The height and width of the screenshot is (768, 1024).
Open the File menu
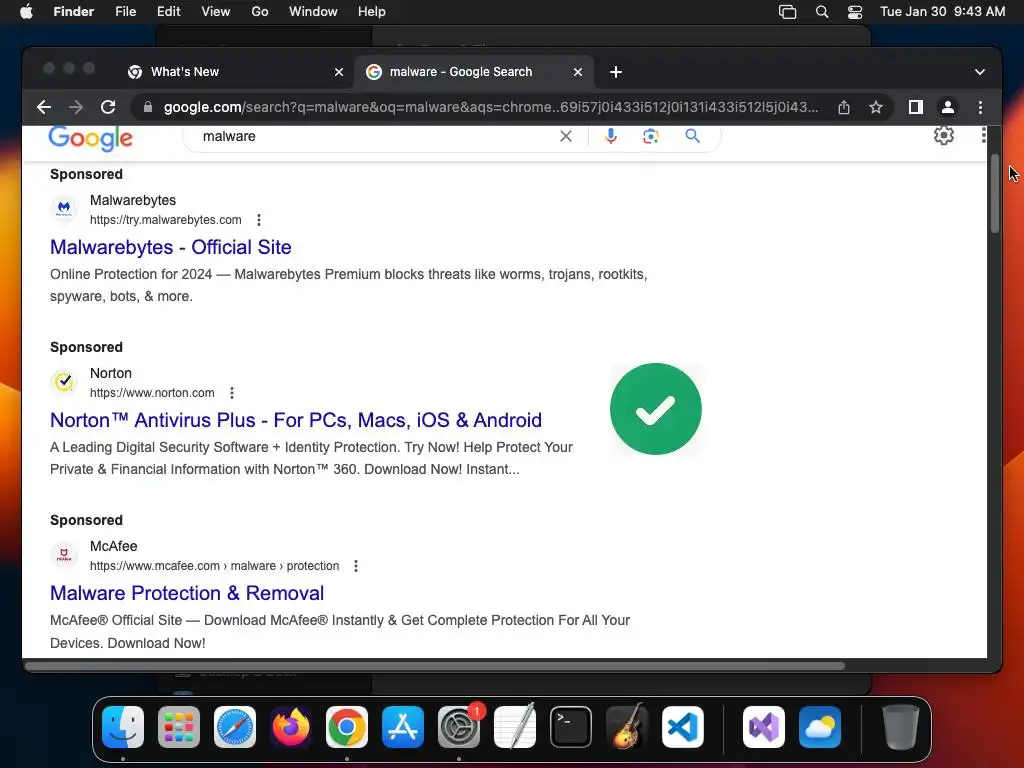[x=125, y=12]
